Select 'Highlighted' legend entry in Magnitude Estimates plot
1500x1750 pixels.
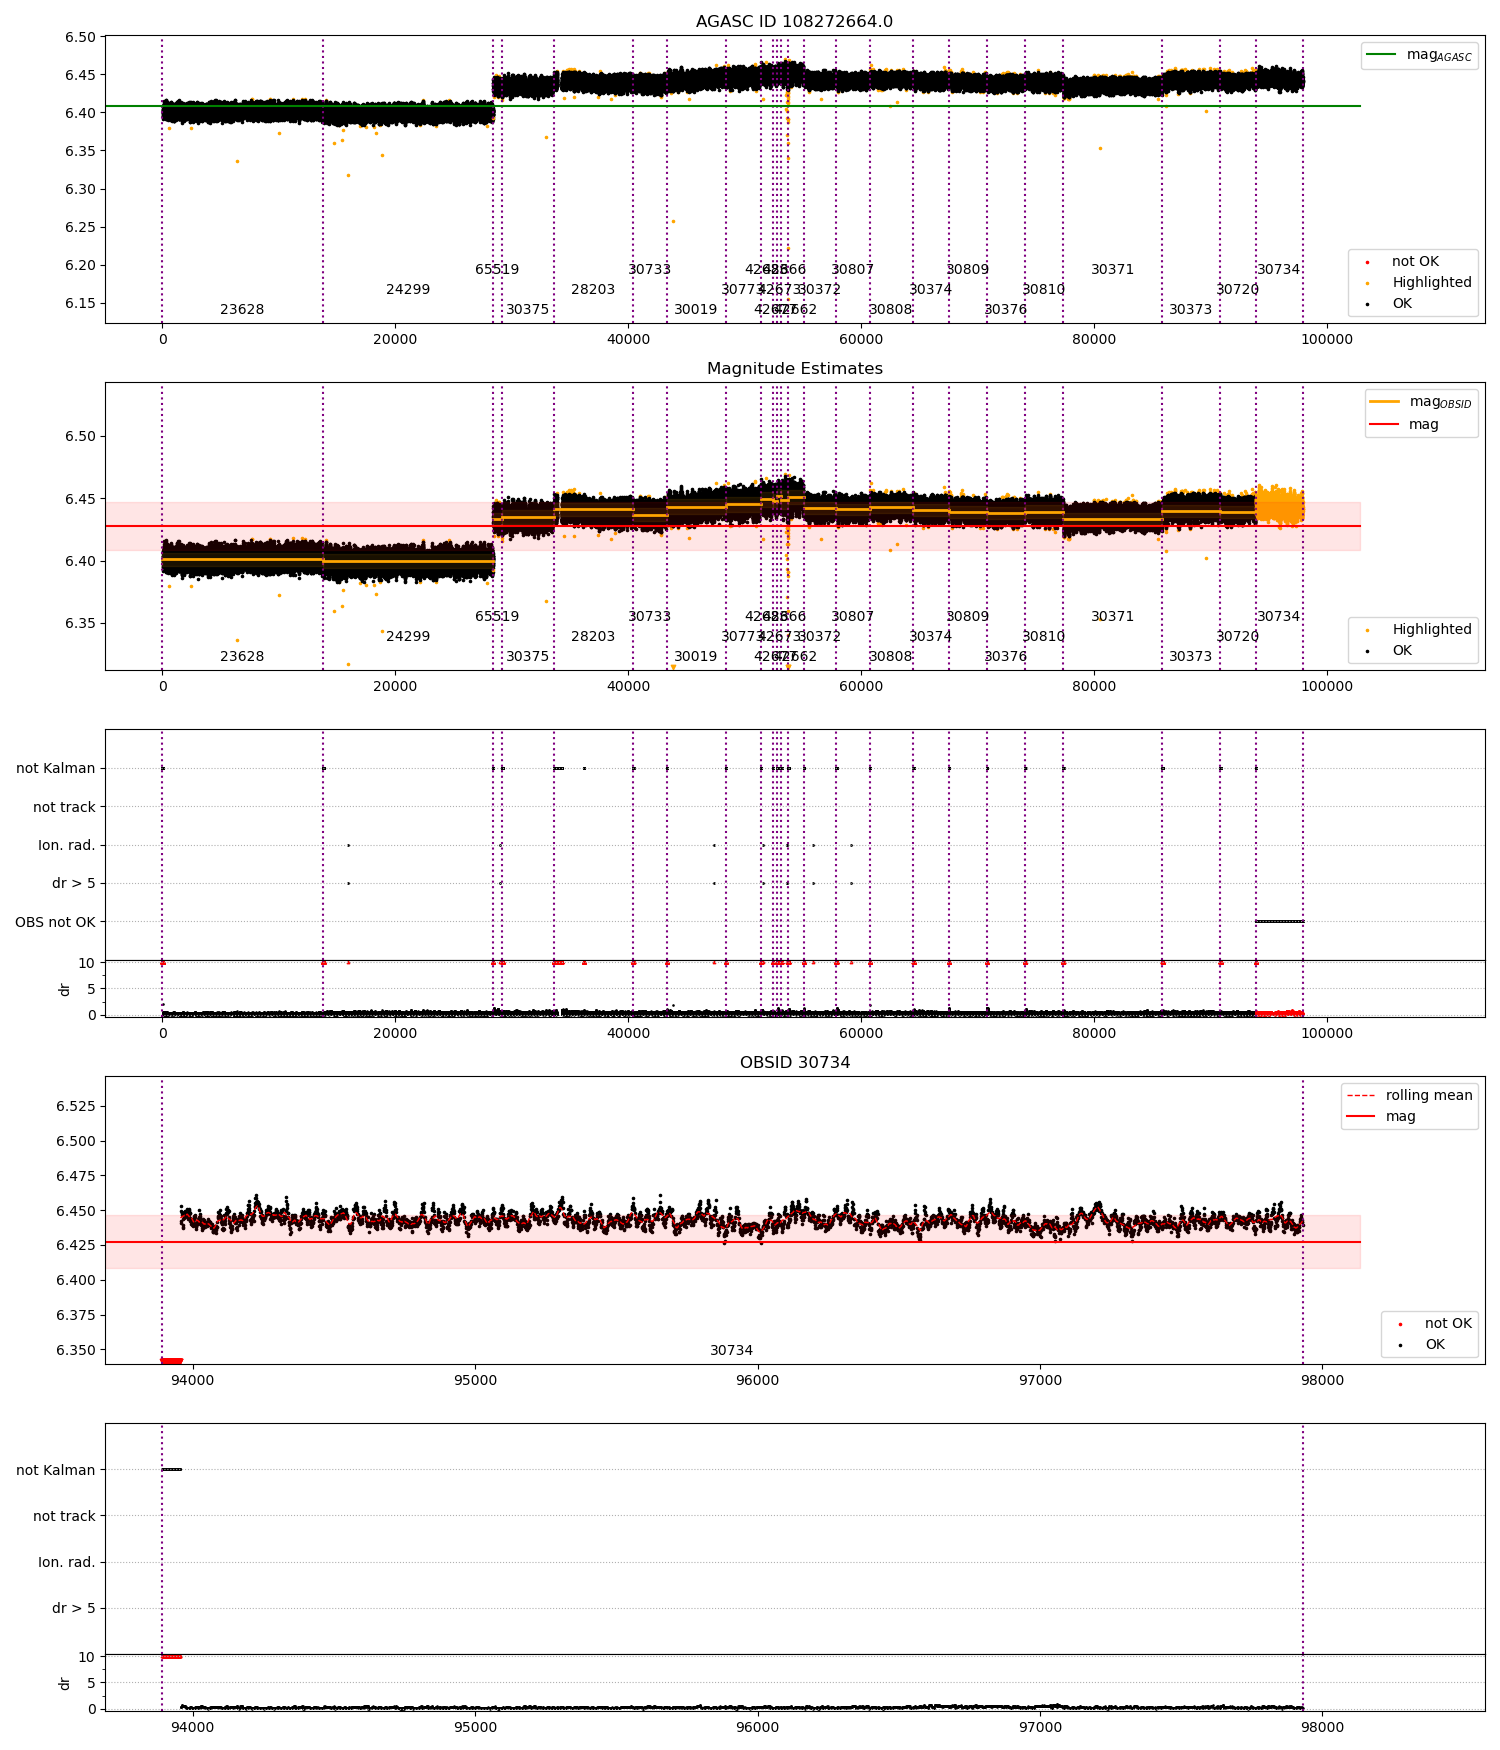(x=1418, y=629)
